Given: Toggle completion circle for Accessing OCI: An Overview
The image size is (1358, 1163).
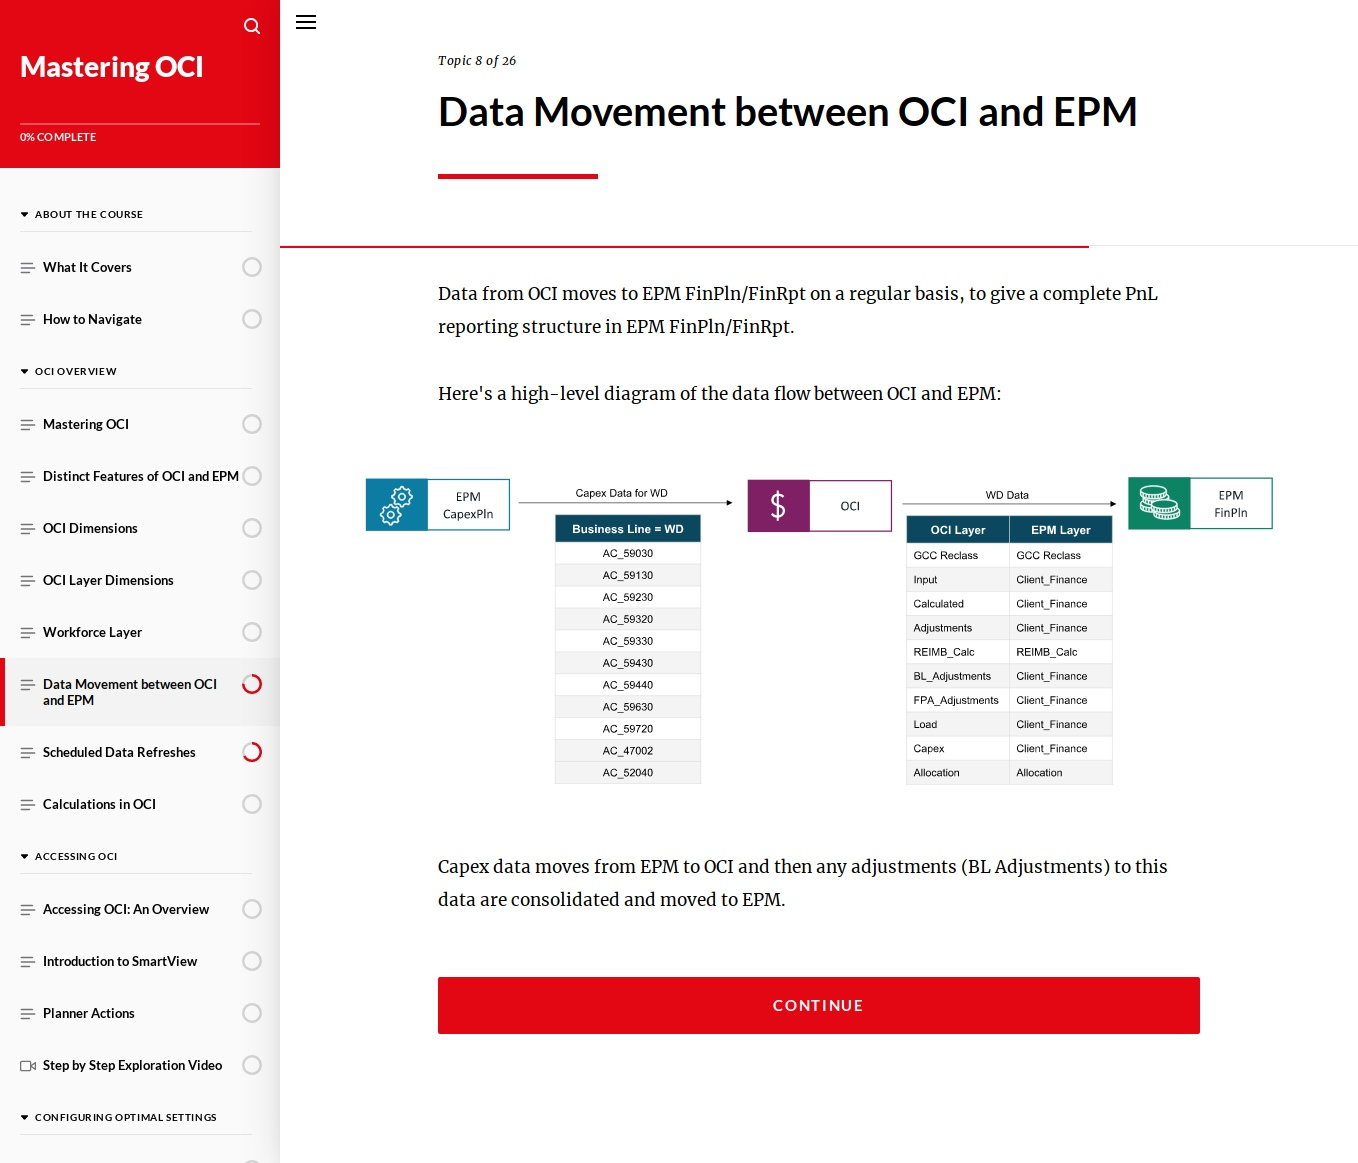Looking at the screenshot, I should coord(252,909).
